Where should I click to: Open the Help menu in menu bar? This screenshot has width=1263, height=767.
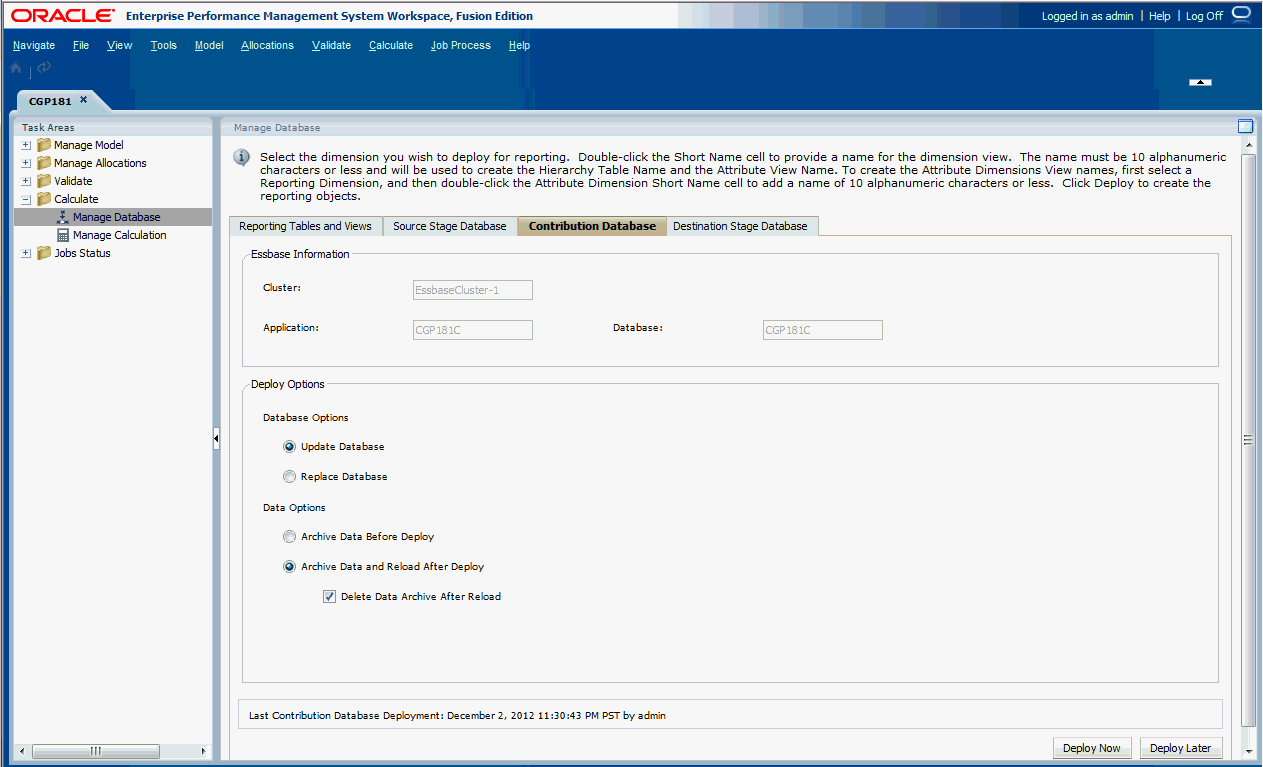tap(519, 45)
